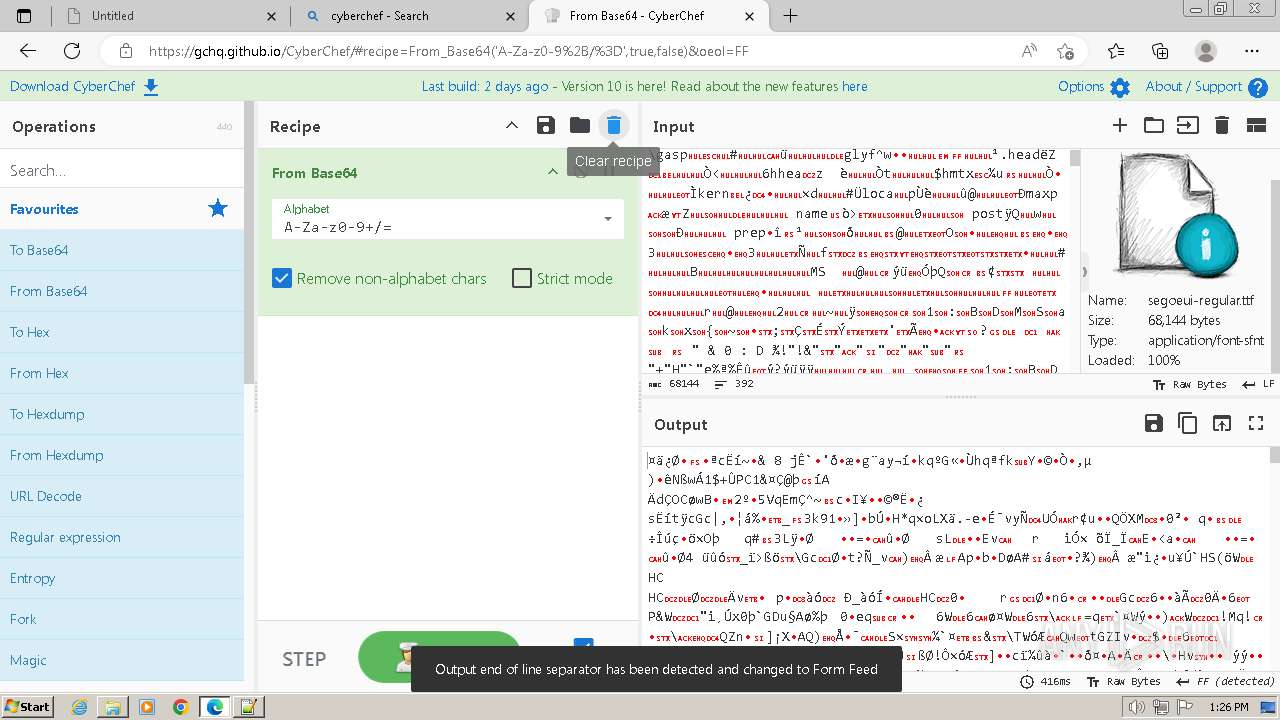Click the STEP button
This screenshot has height=720, width=1280.
click(304, 659)
